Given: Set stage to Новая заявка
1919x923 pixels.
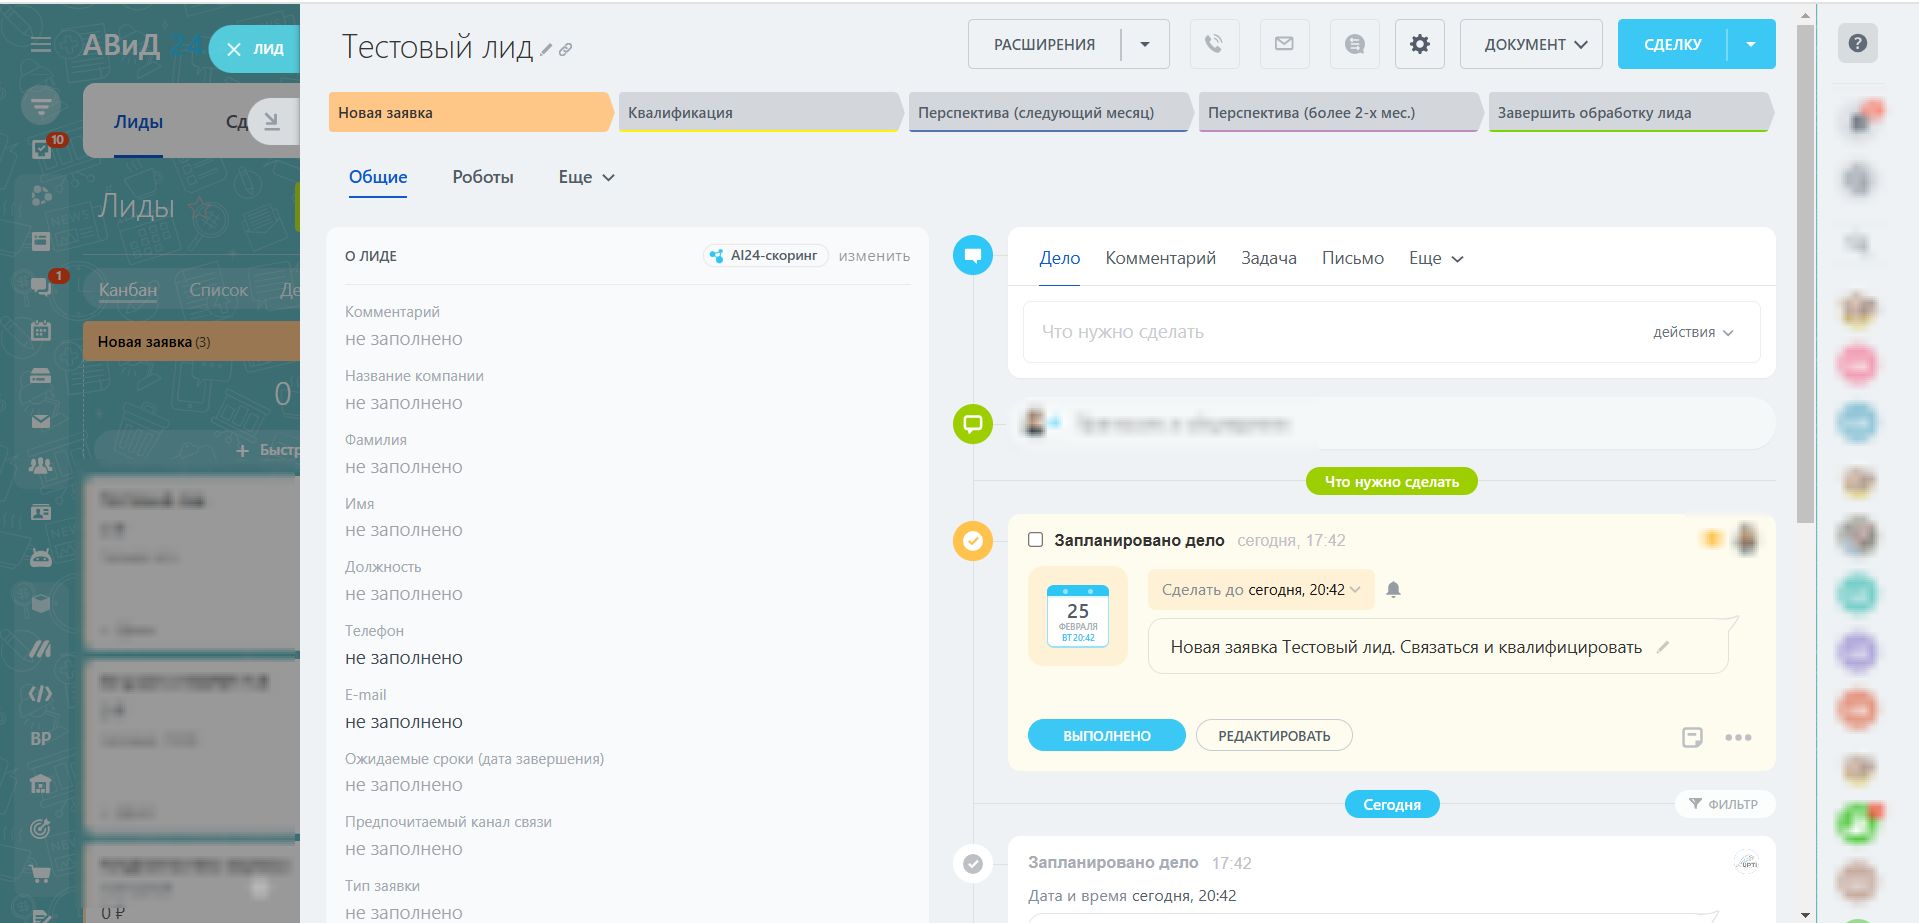Looking at the screenshot, I should (470, 113).
